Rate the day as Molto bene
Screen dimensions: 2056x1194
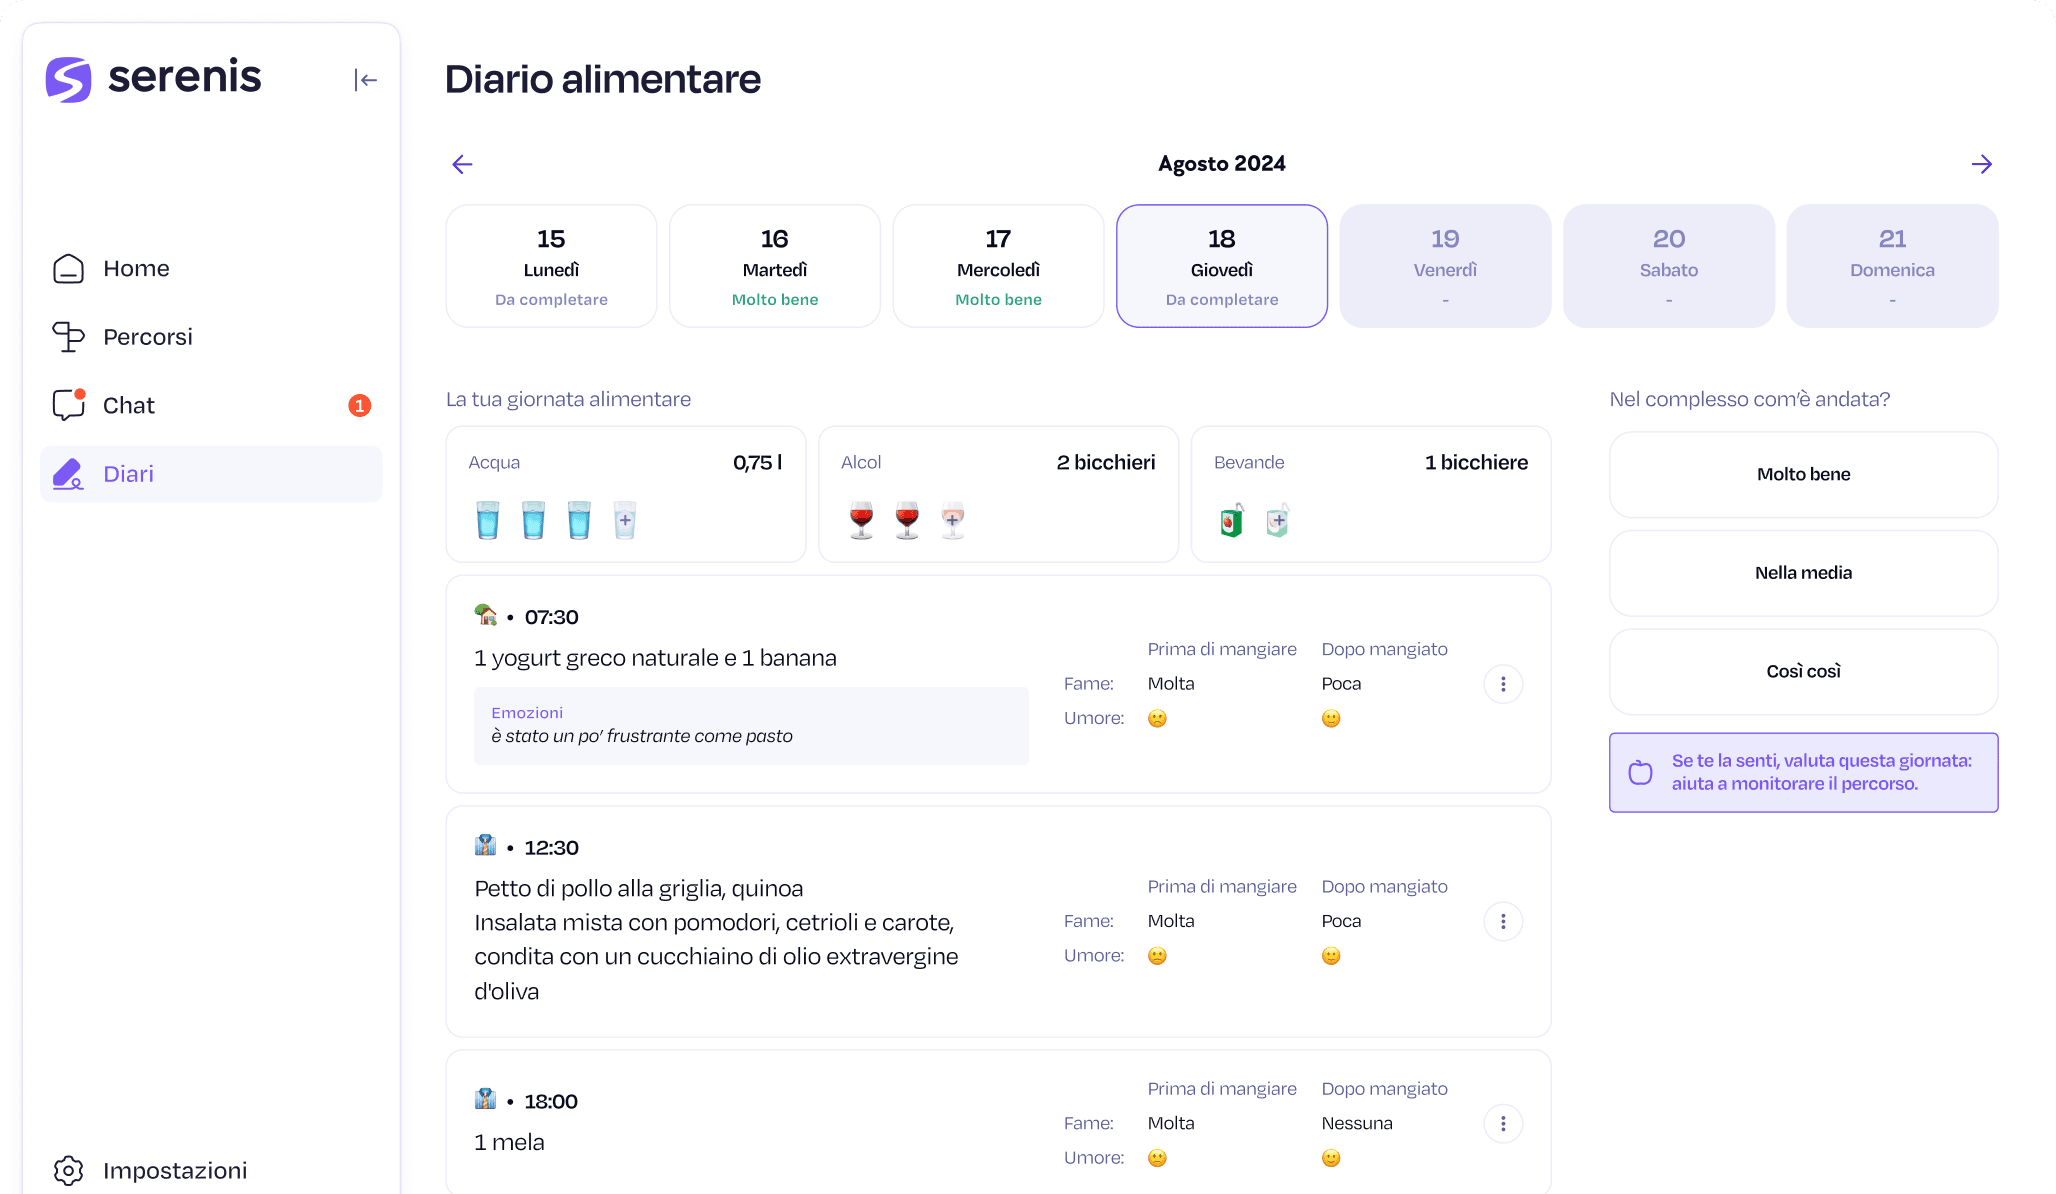(x=1803, y=474)
